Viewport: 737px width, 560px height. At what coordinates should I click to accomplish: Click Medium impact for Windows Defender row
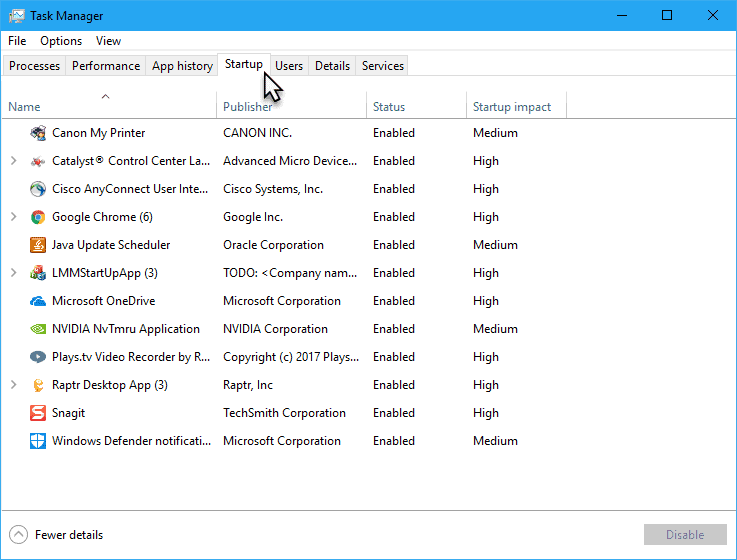point(495,441)
